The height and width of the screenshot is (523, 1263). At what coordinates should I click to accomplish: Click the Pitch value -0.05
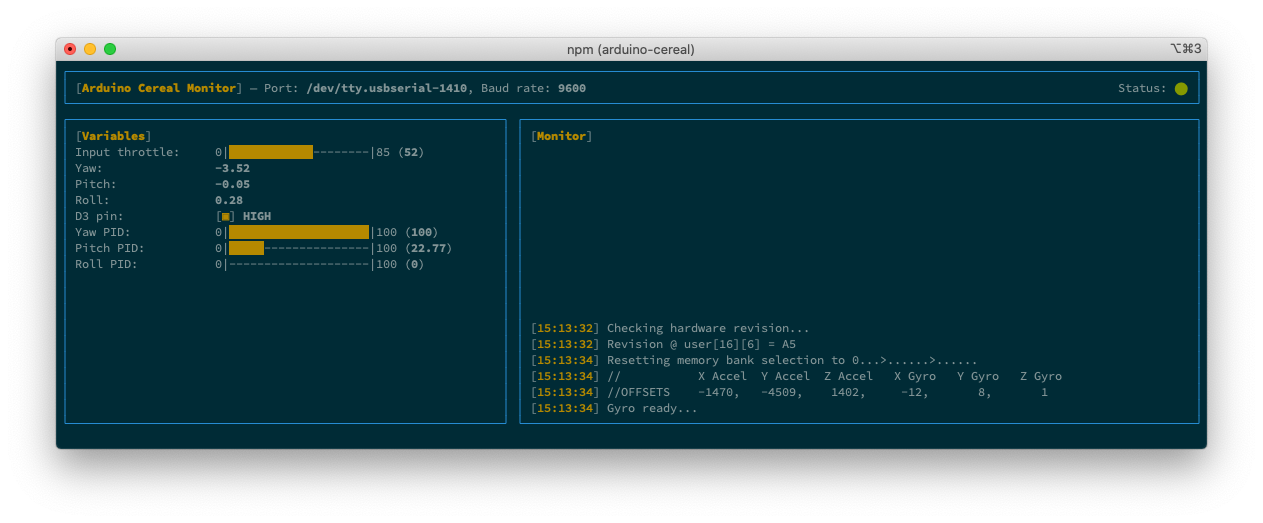(233, 184)
